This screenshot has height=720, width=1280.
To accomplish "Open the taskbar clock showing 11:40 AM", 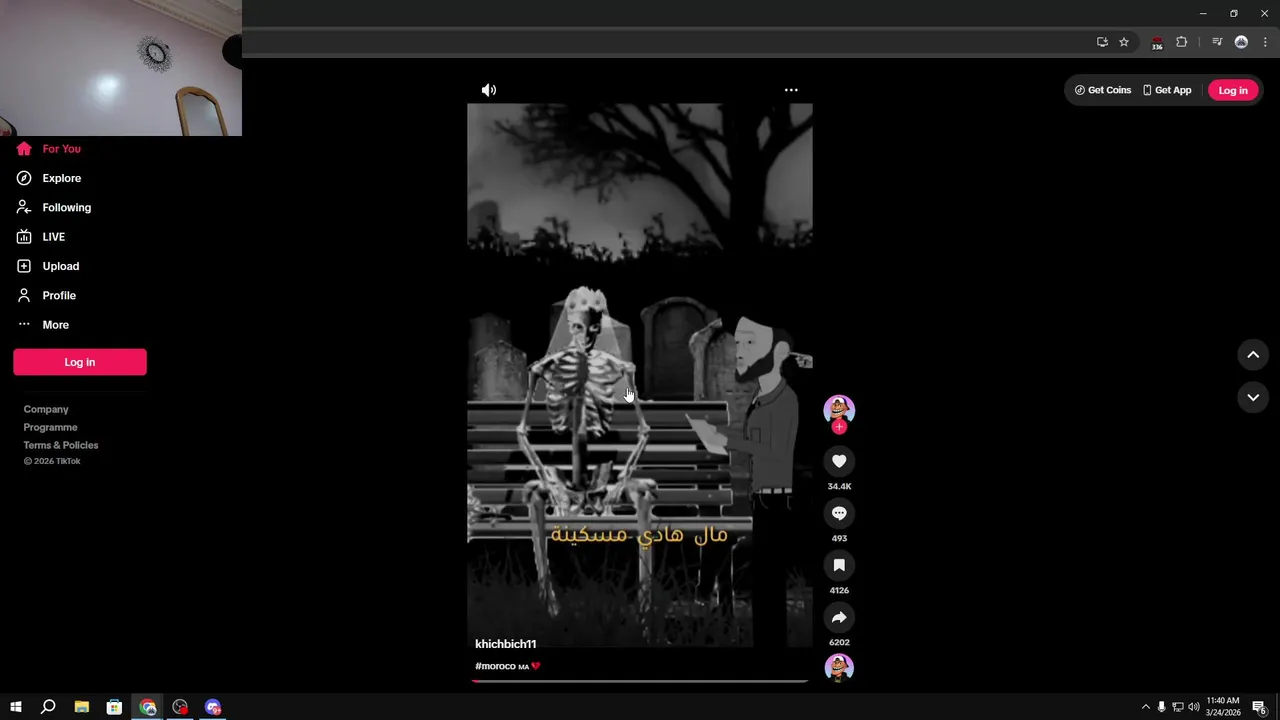I will [x=1223, y=707].
